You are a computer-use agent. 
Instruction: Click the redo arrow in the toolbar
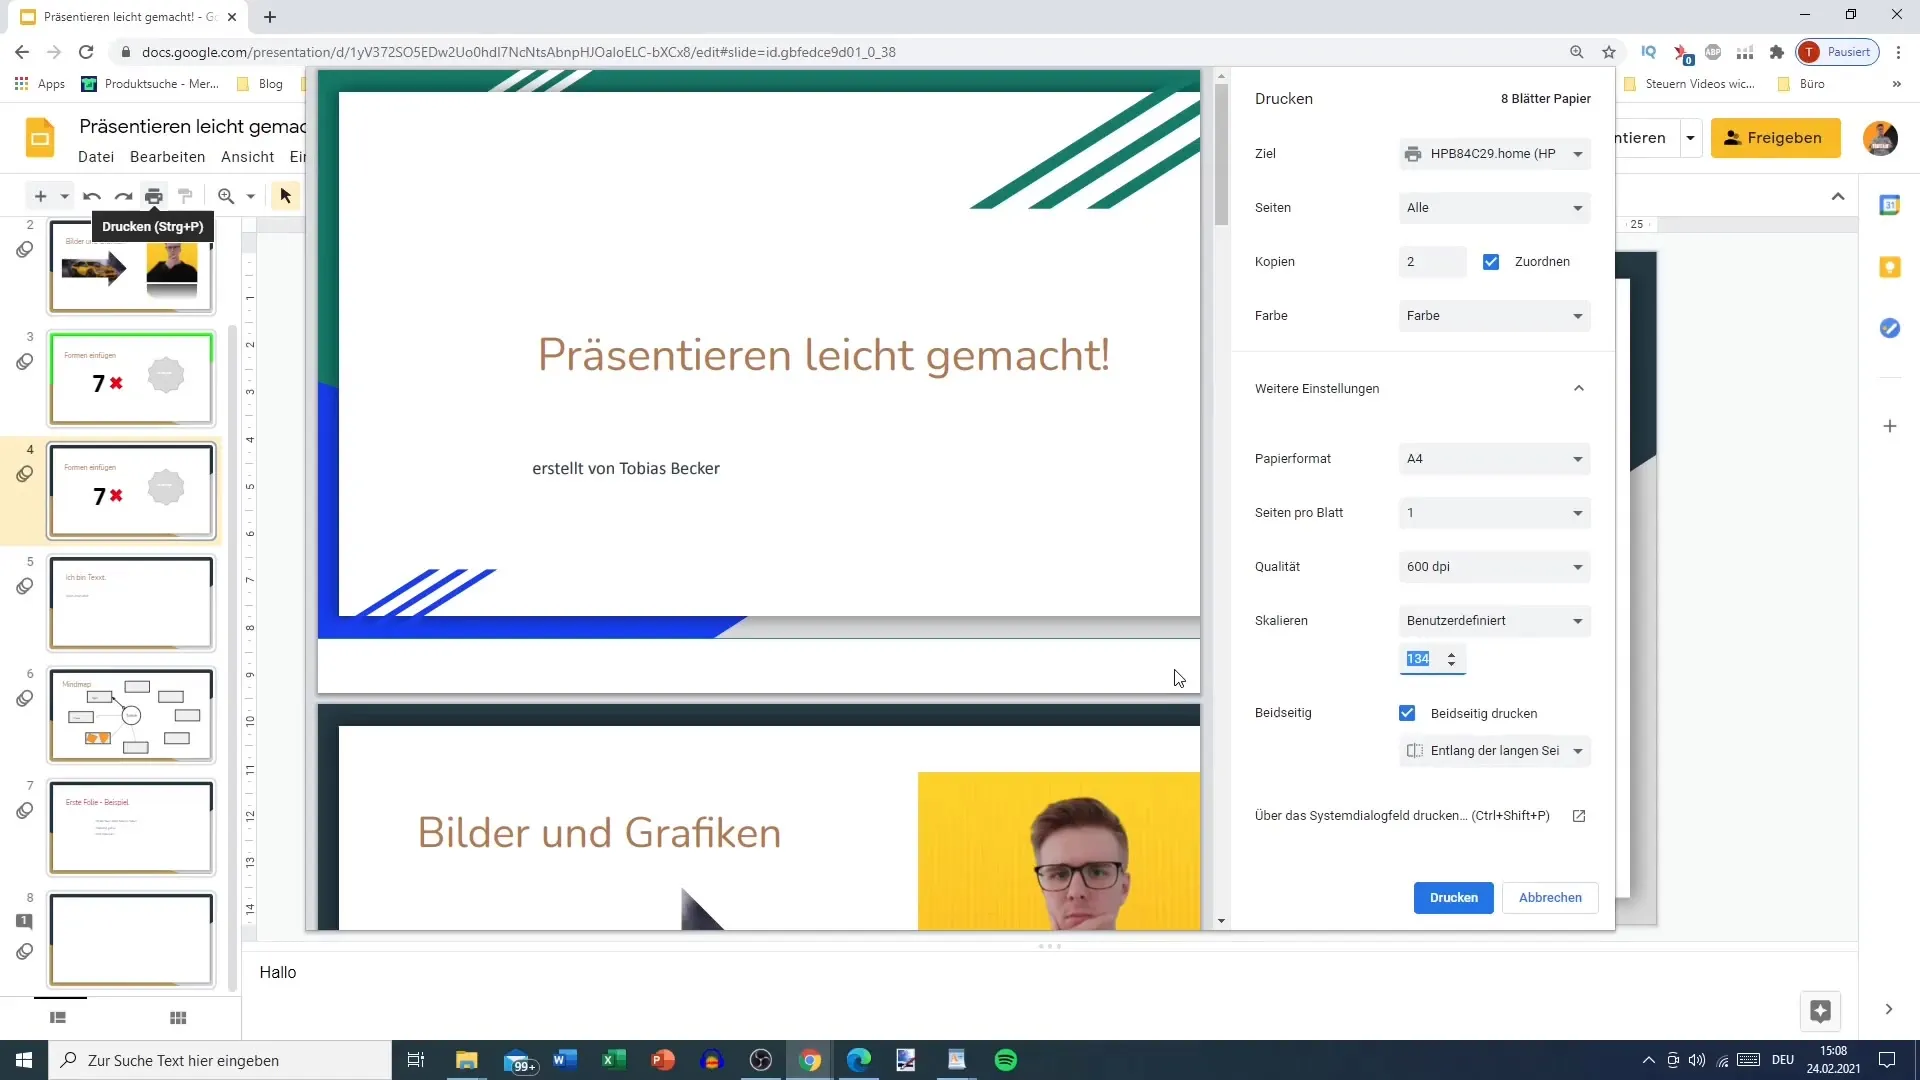click(123, 196)
